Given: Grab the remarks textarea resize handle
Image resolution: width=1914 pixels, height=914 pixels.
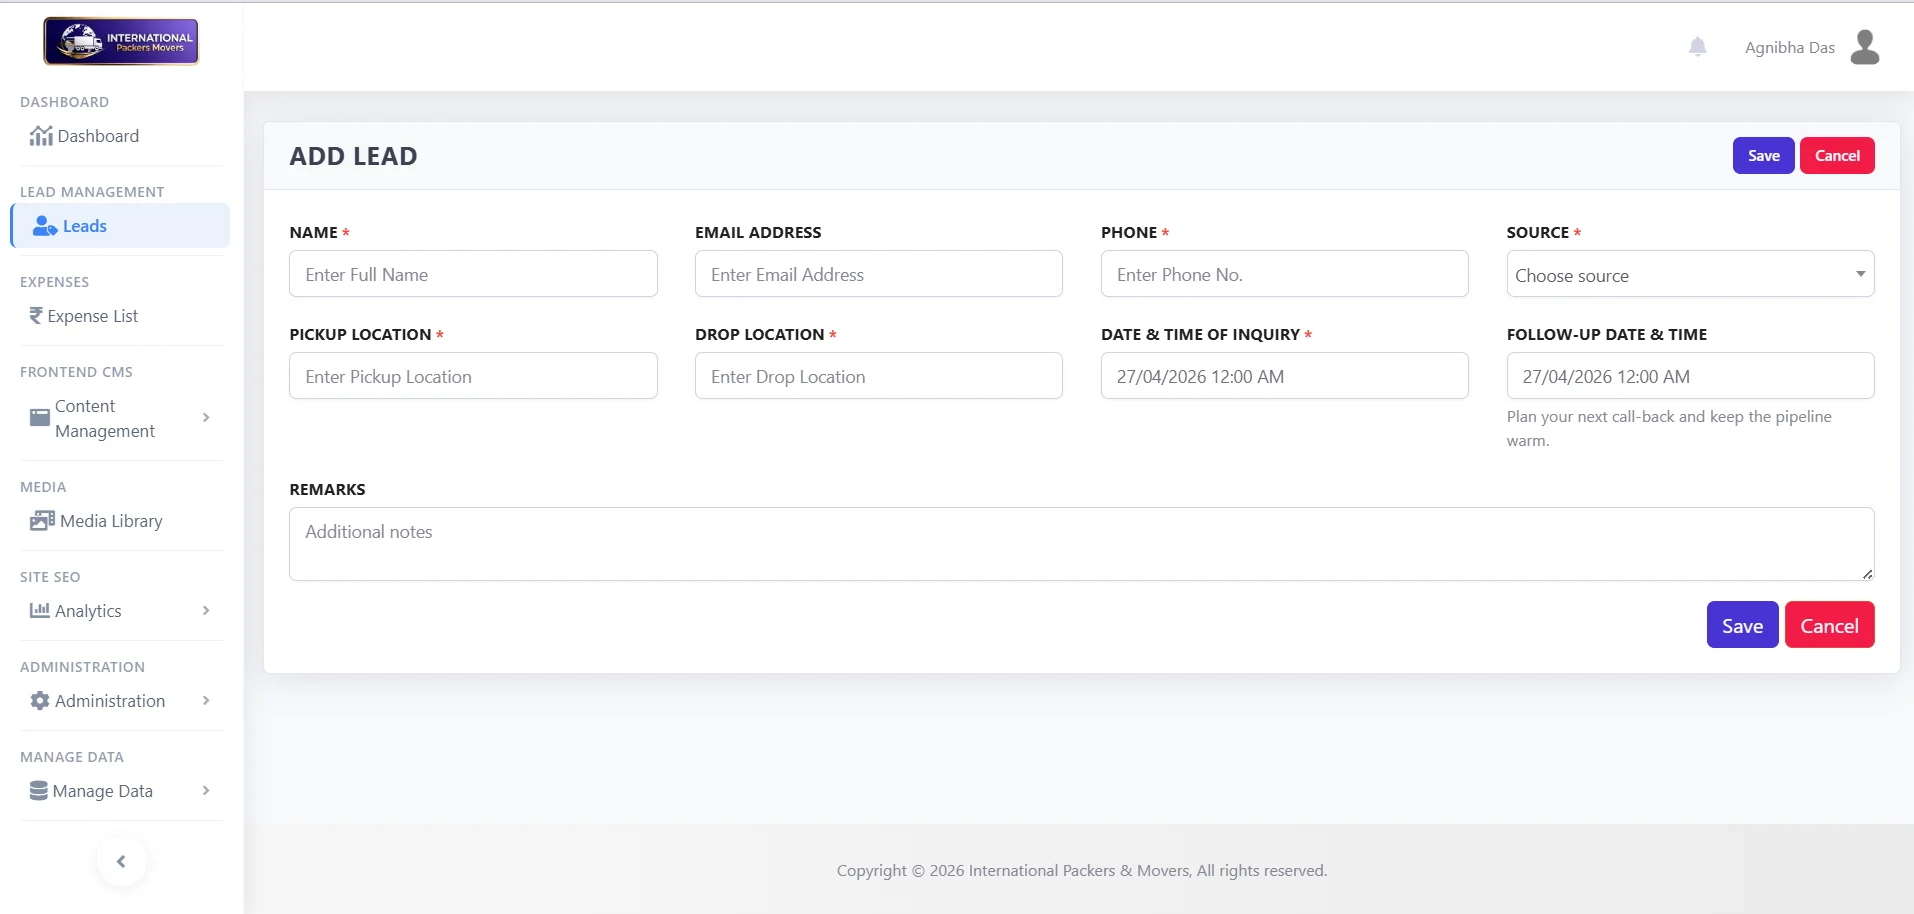Looking at the screenshot, I should pos(1867,574).
